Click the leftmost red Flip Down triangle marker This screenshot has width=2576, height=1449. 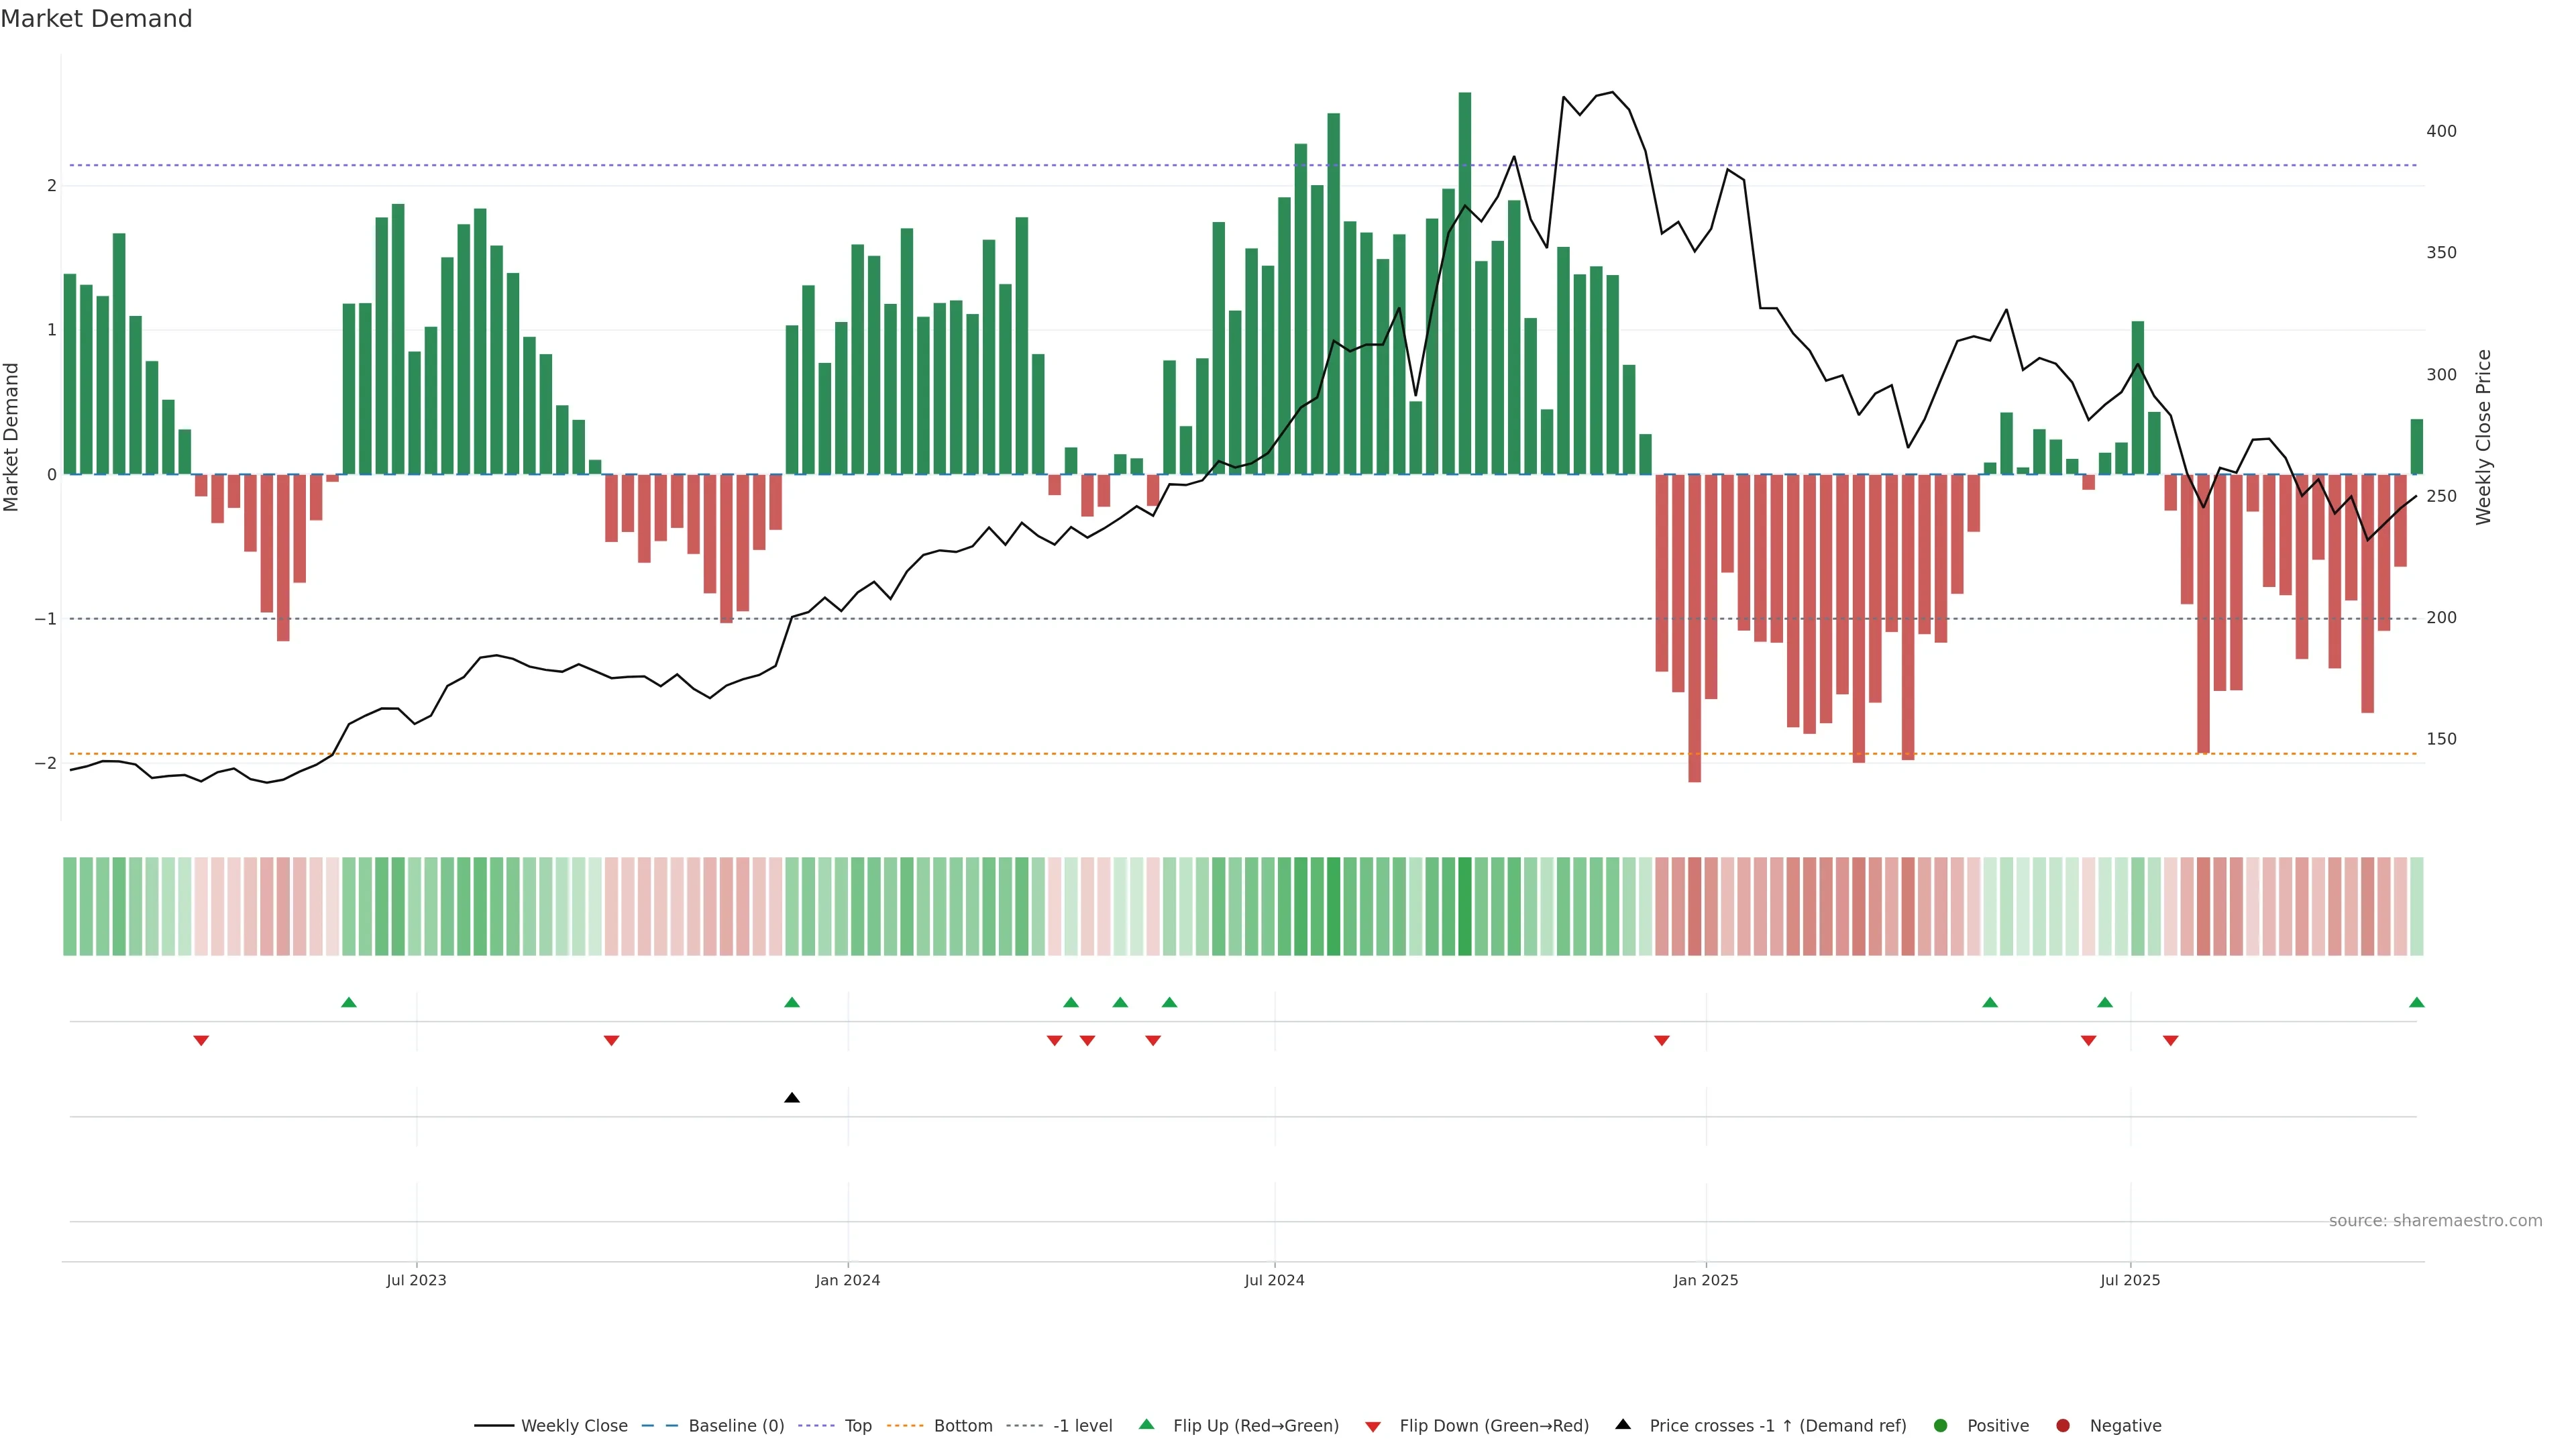(201, 1041)
